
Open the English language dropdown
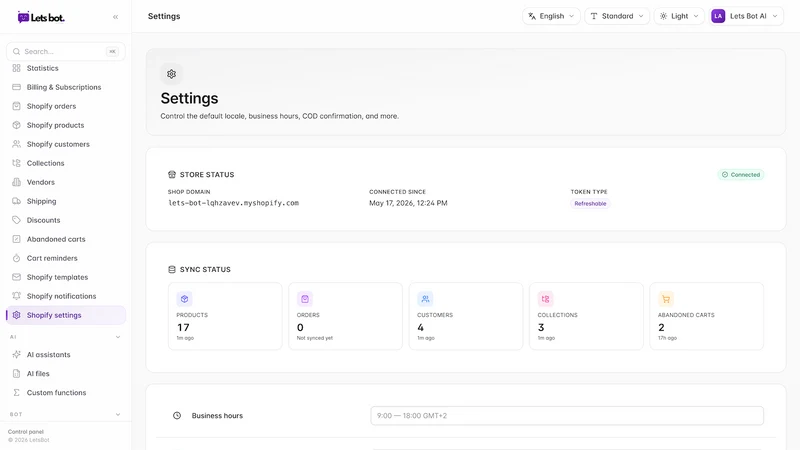tap(551, 16)
